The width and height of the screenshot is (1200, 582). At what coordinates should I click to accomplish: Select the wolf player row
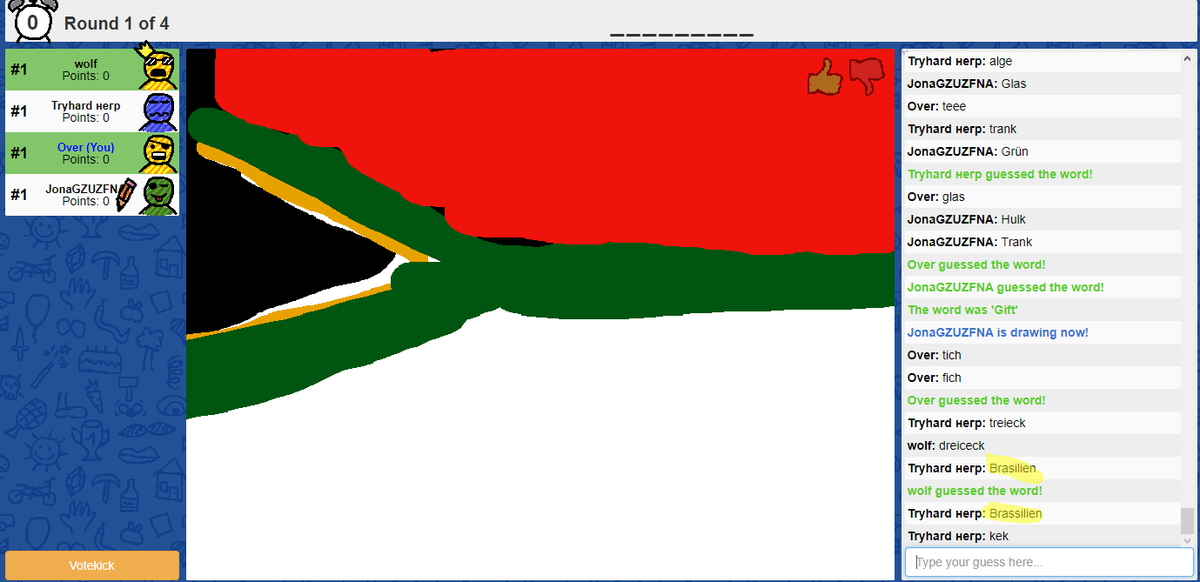[92, 70]
